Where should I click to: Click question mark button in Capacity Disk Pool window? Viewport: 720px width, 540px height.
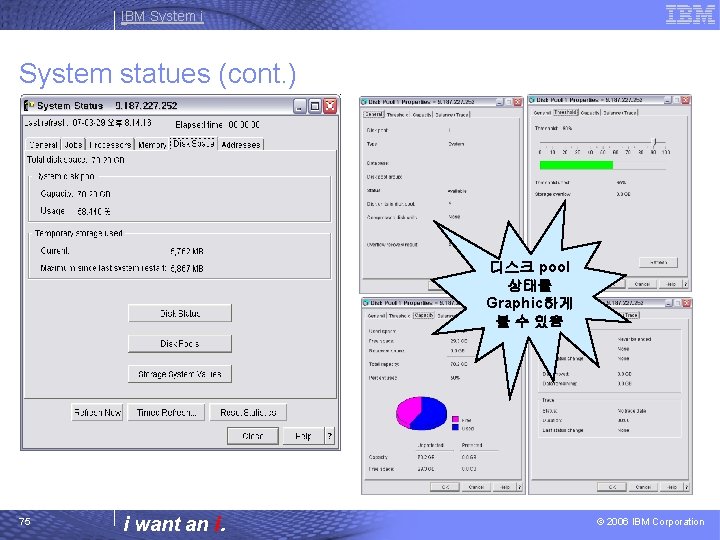[519, 487]
